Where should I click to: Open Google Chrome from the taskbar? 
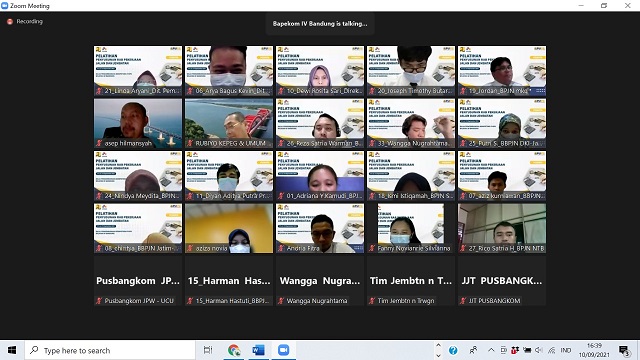pyautogui.click(x=234, y=350)
